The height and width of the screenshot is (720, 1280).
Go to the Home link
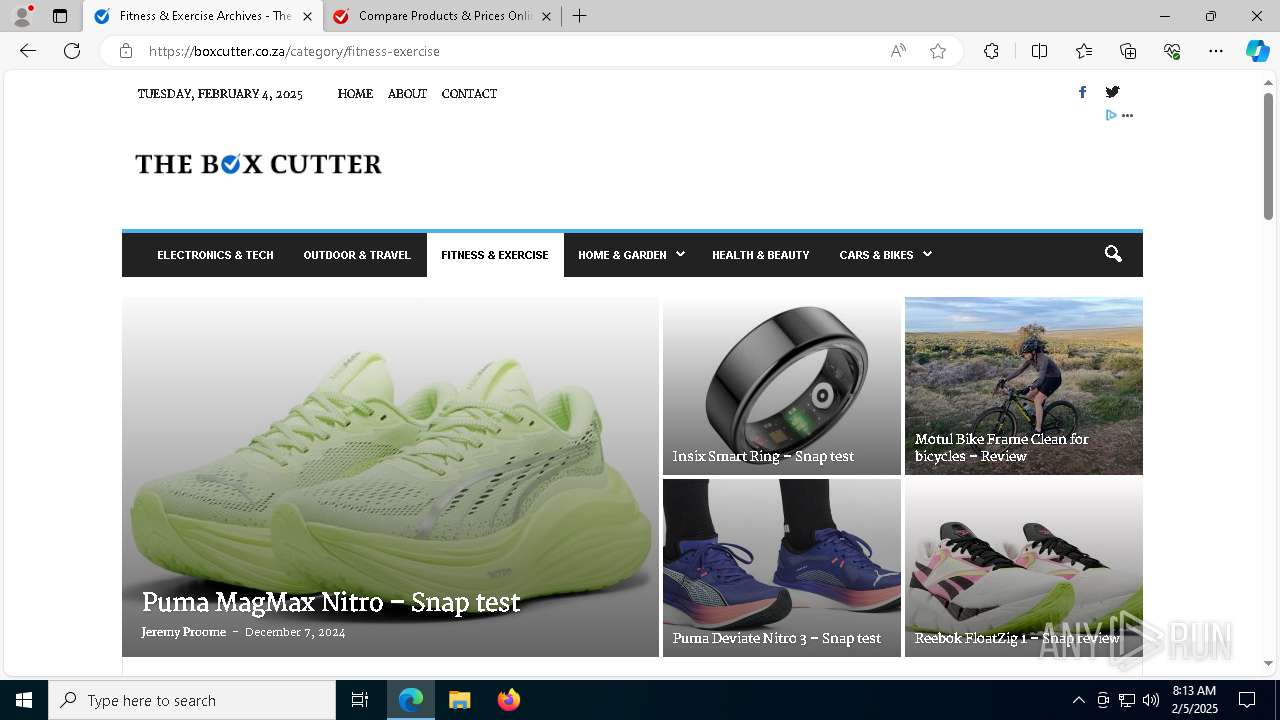pyautogui.click(x=355, y=94)
